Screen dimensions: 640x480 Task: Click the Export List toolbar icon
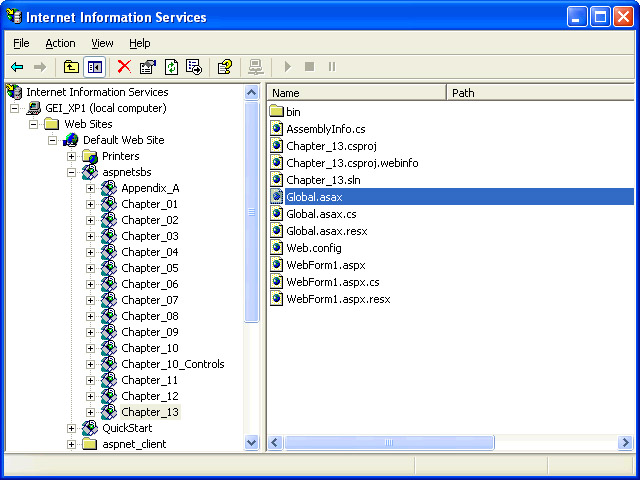tap(194, 67)
